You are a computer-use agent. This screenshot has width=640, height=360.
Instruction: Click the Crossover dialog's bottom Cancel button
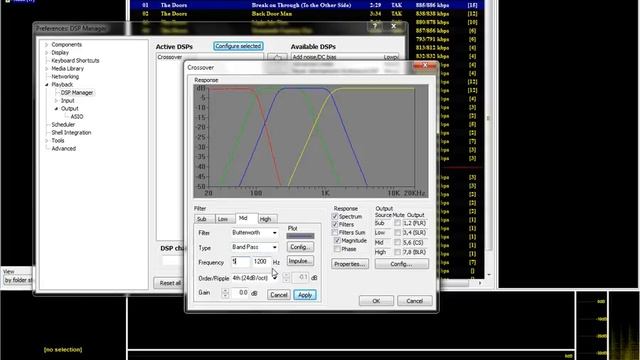pos(415,301)
